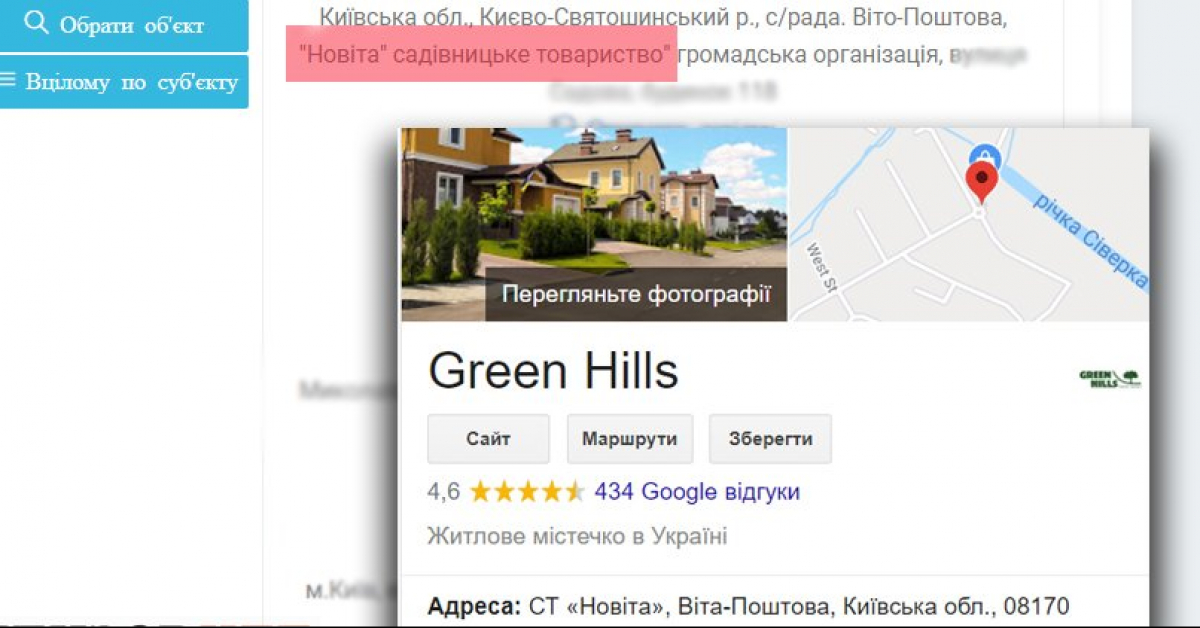Click highlighted "Новіта" садівницьке товариство text
Screen dimensions: 1200x628
(483, 54)
